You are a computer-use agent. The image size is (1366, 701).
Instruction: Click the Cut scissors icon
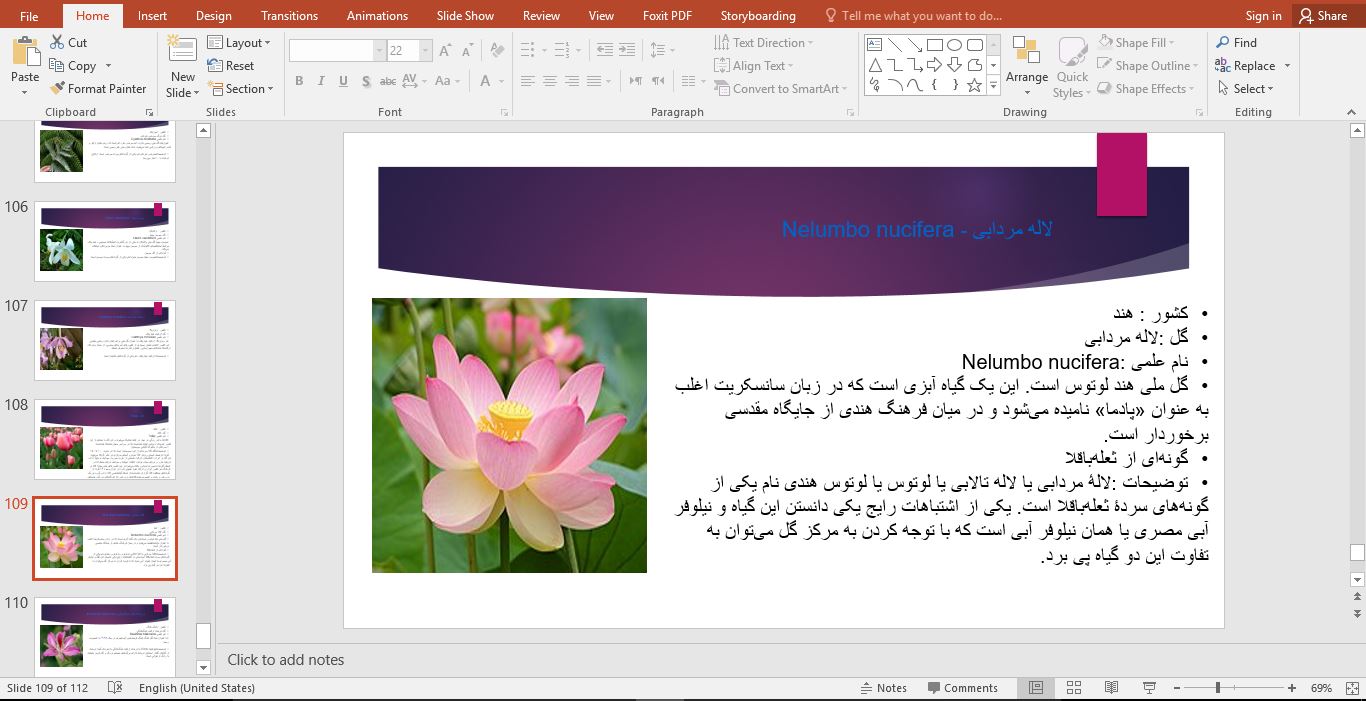click(57, 43)
